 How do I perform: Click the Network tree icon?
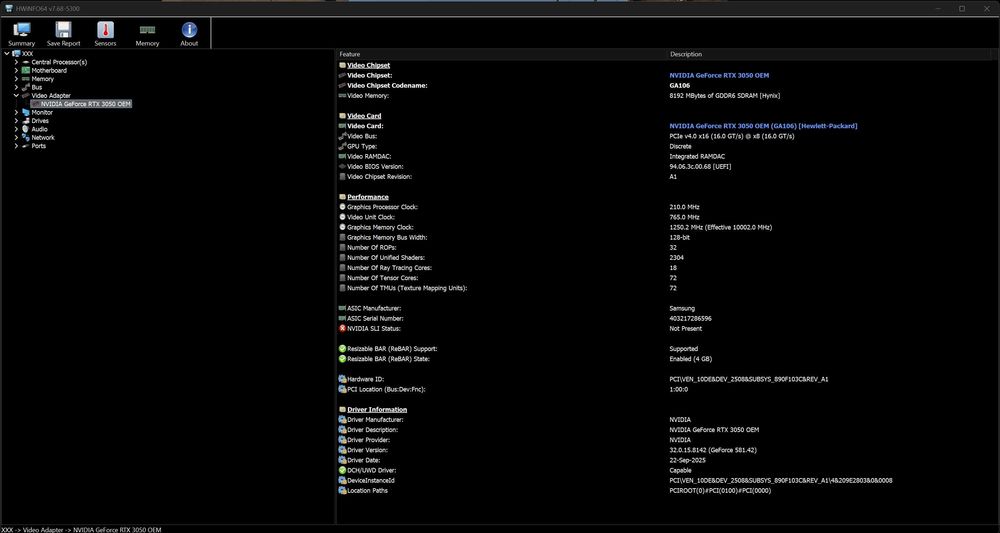[26, 137]
